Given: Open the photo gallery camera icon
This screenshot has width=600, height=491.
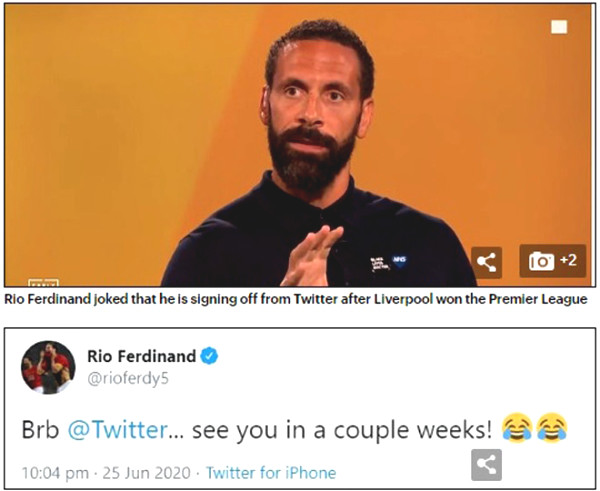Looking at the screenshot, I should [x=541, y=261].
